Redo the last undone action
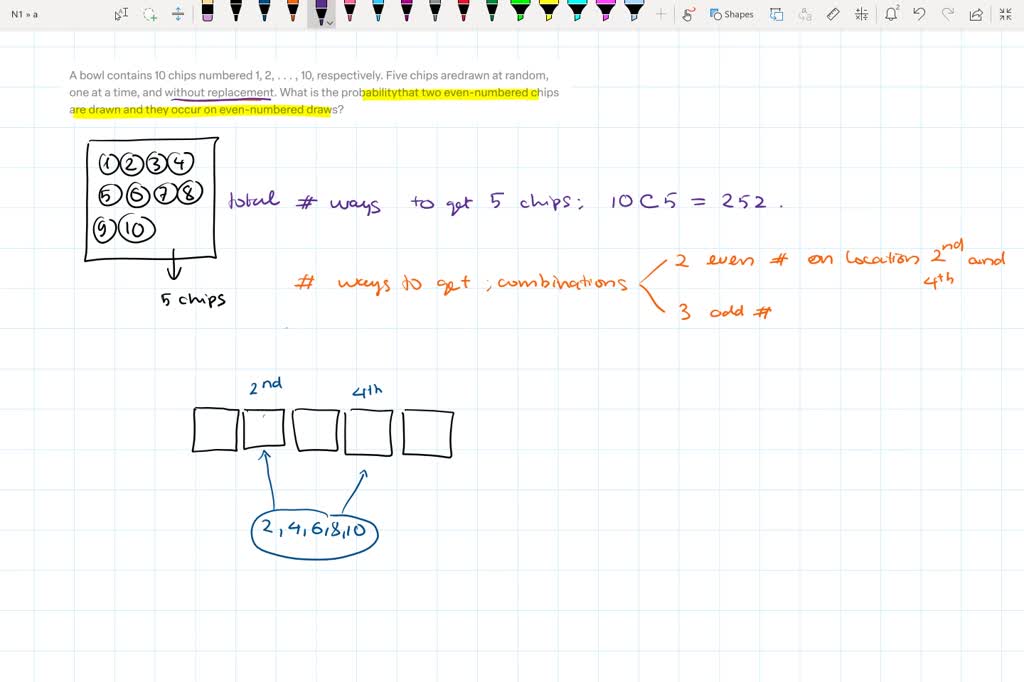The image size is (1024, 682). click(x=948, y=14)
